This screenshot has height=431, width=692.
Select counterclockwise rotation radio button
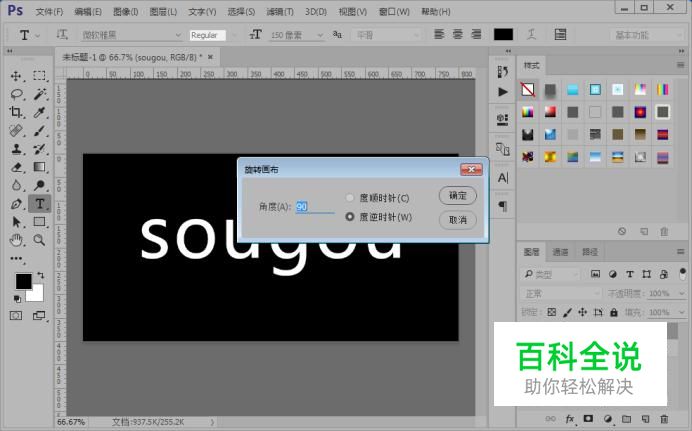pos(350,217)
